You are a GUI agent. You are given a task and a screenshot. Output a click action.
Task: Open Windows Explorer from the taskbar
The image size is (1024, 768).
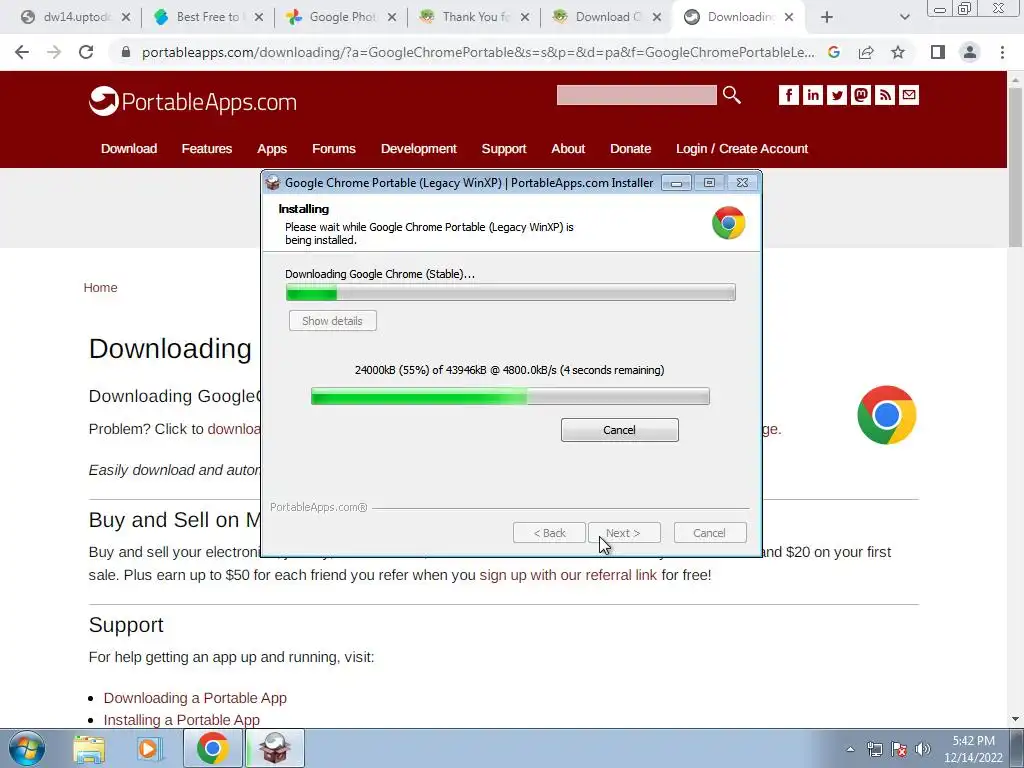pos(89,750)
